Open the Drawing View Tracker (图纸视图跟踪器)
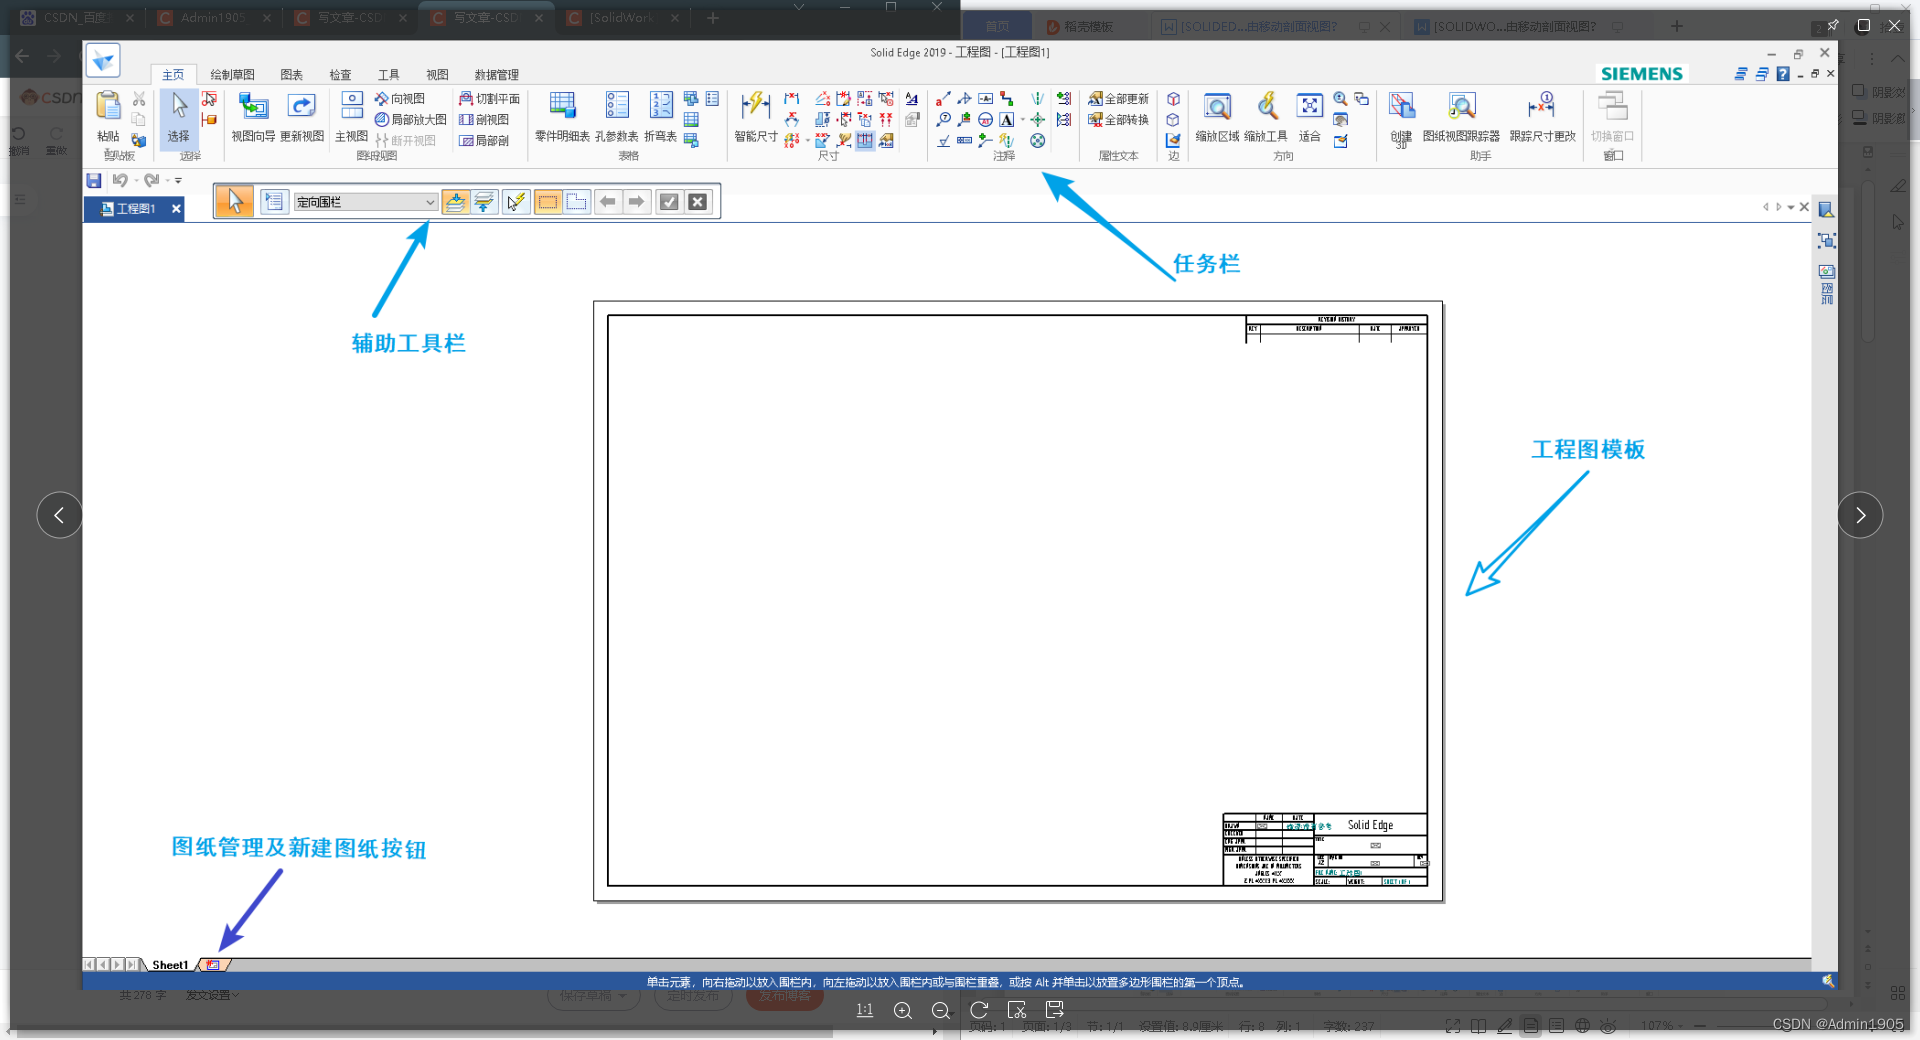 pyautogui.click(x=1461, y=117)
